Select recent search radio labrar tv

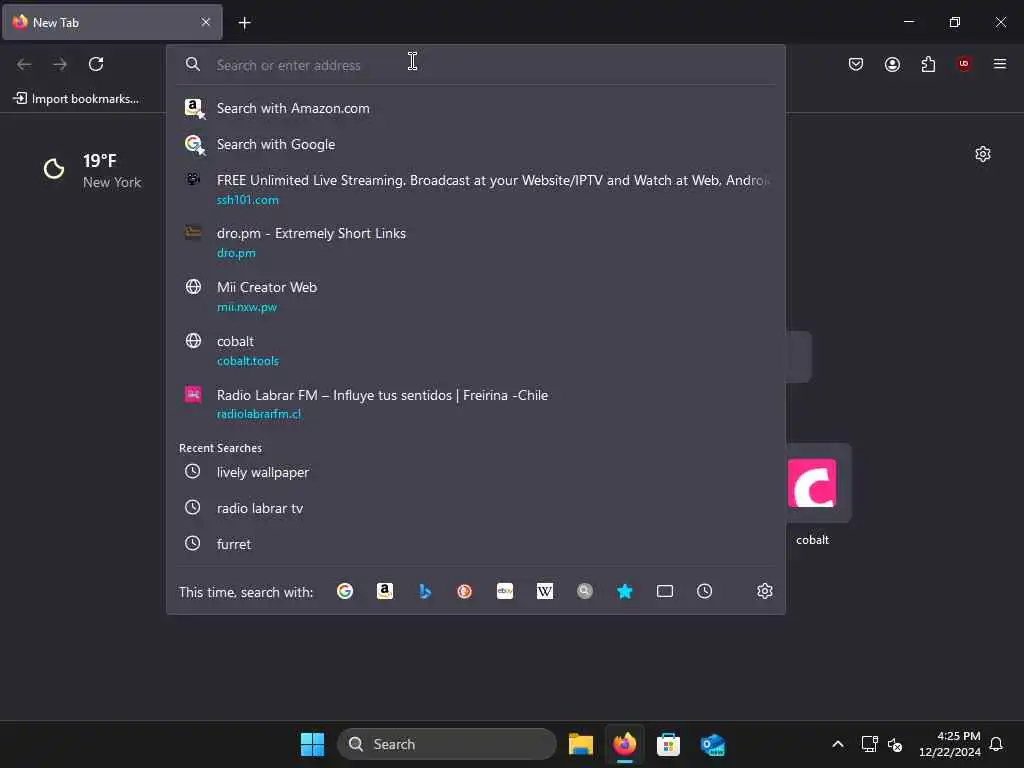pyautogui.click(x=476, y=508)
